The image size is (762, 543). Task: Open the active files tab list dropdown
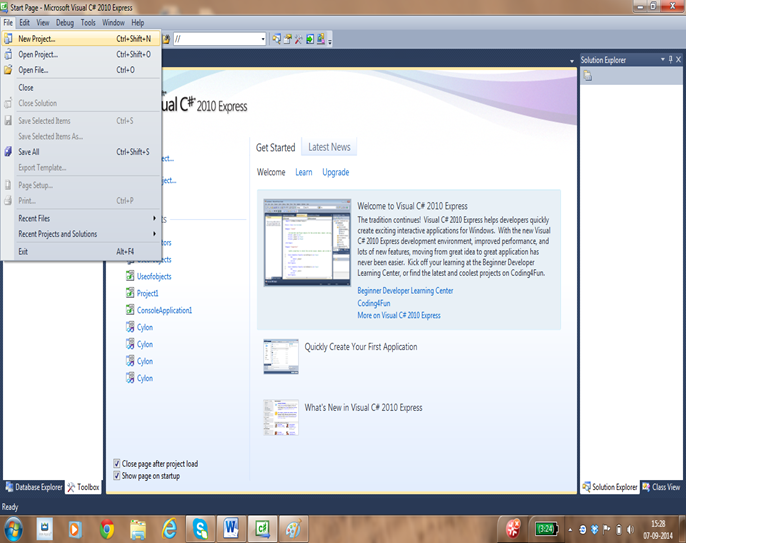point(572,61)
